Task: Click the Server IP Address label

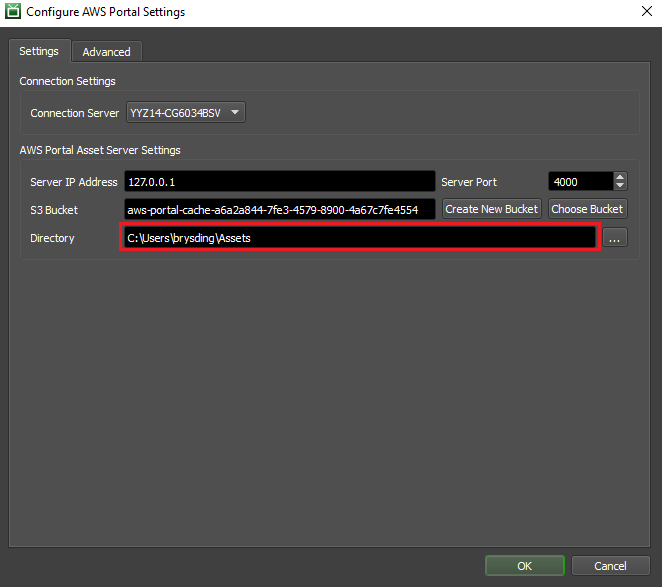Action: tap(74, 182)
